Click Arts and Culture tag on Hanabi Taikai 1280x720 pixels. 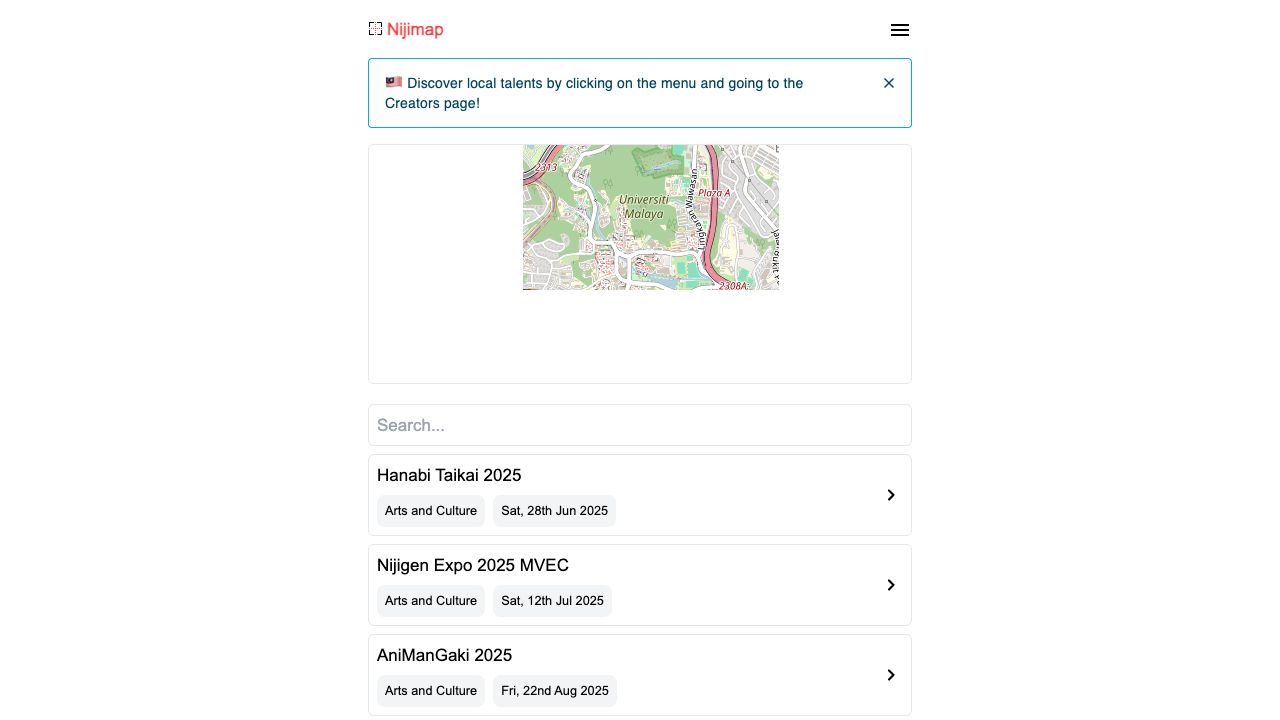(x=430, y=511)
